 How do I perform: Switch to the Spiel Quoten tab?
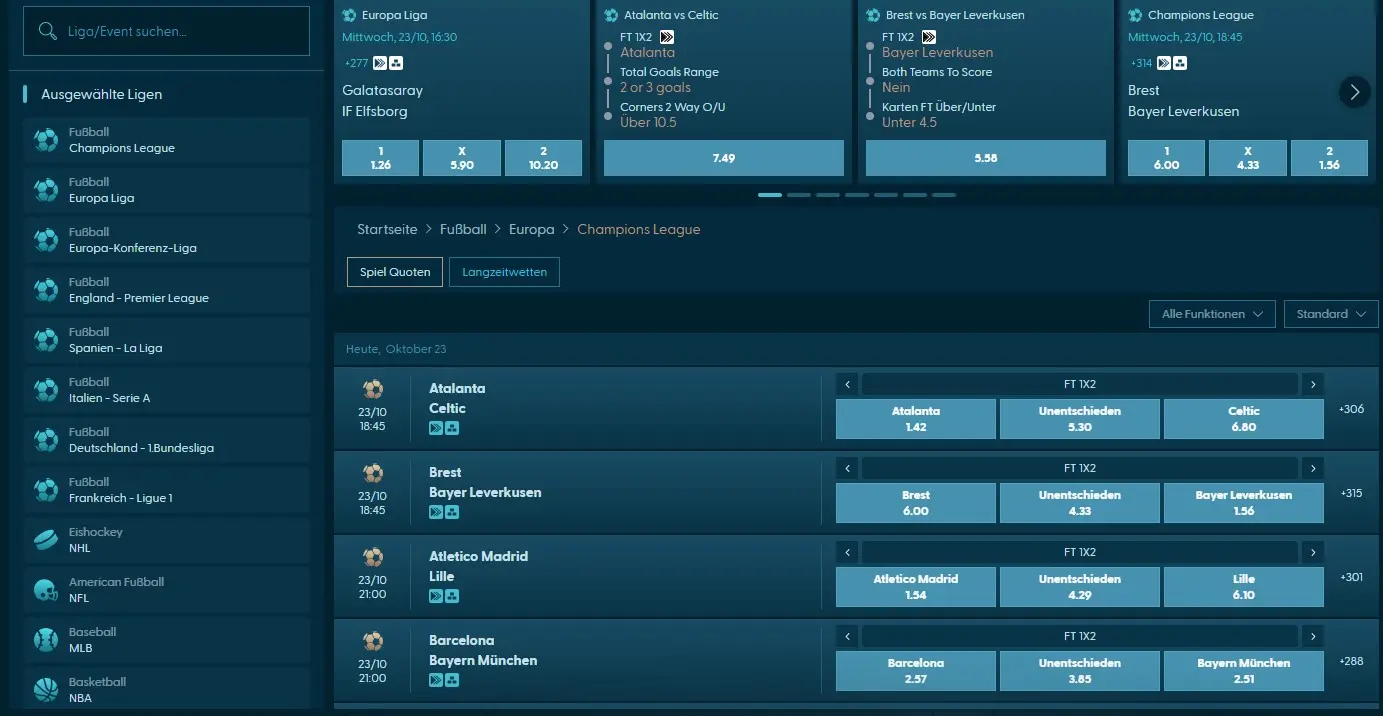395,272
